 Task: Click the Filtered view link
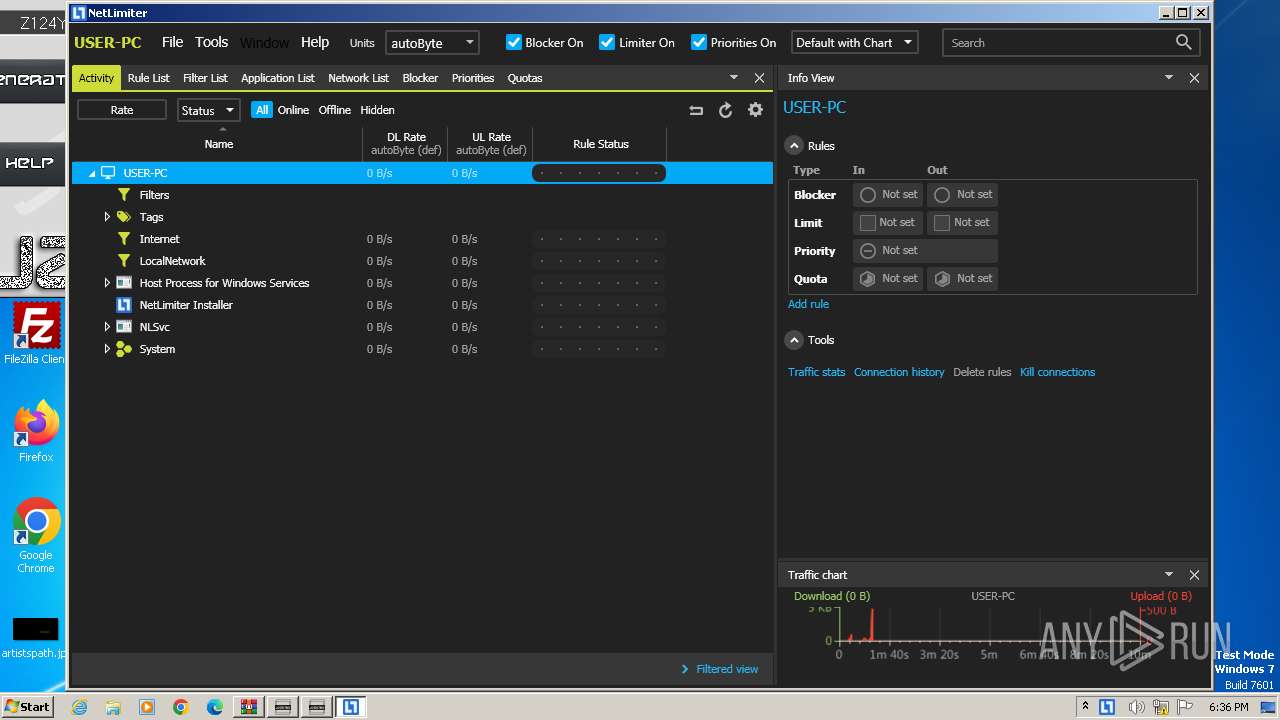tap(727, 669)
